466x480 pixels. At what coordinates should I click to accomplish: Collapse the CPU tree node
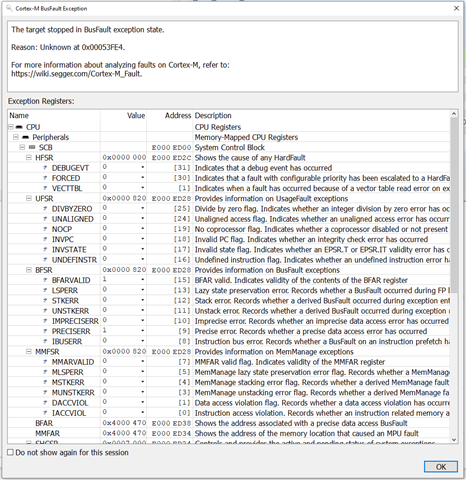pyautogui.click(x=11, y=127)
